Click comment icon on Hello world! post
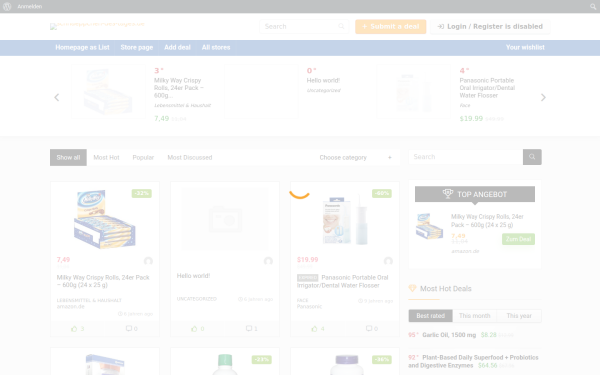The image size is (600, 375). tap(249, 328)
